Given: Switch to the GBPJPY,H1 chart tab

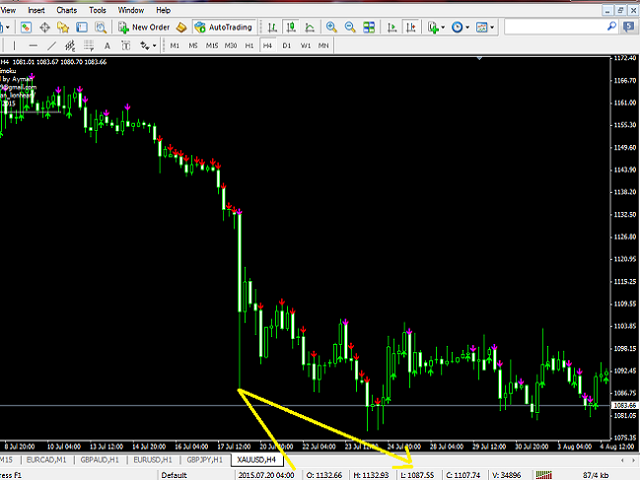Looking at the screenshot, I should (x=204, y=460).
